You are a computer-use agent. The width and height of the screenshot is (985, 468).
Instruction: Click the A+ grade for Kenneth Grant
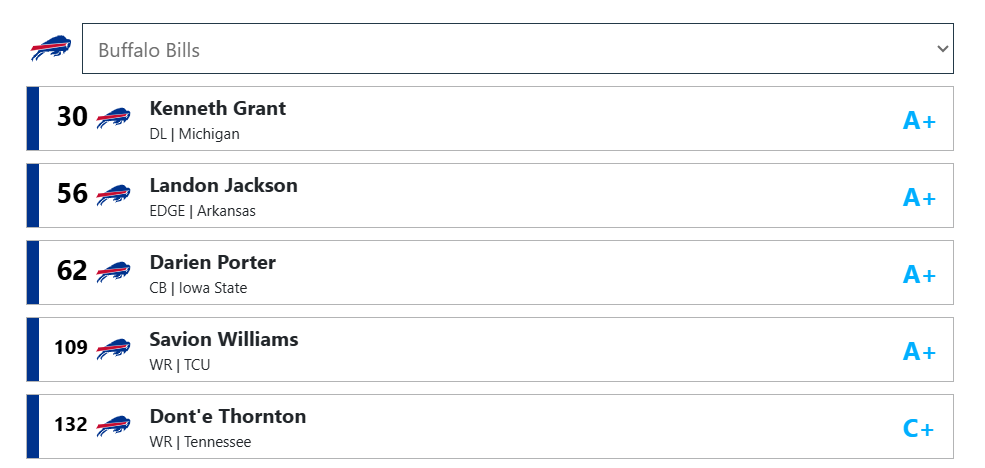click(919, 120)
